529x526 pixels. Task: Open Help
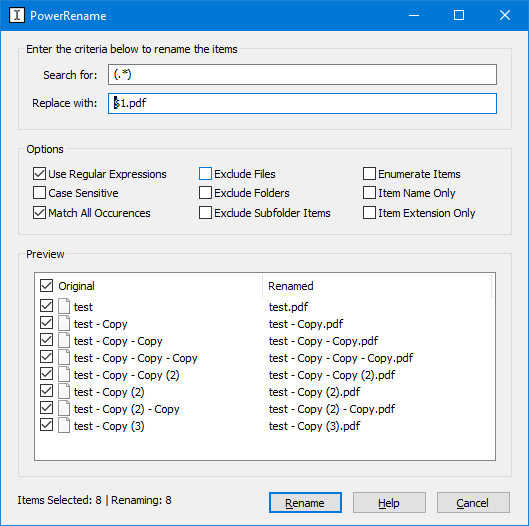[389, 502]
